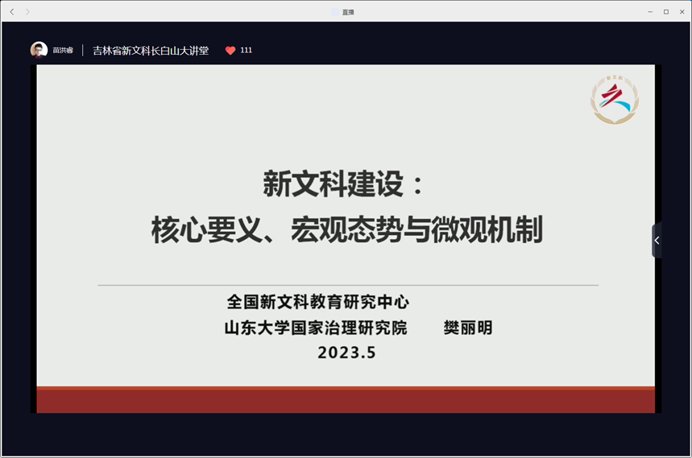This screenshot has width=692, height=458.
Task: Click the red footer bar of slide
Action: 346,400
